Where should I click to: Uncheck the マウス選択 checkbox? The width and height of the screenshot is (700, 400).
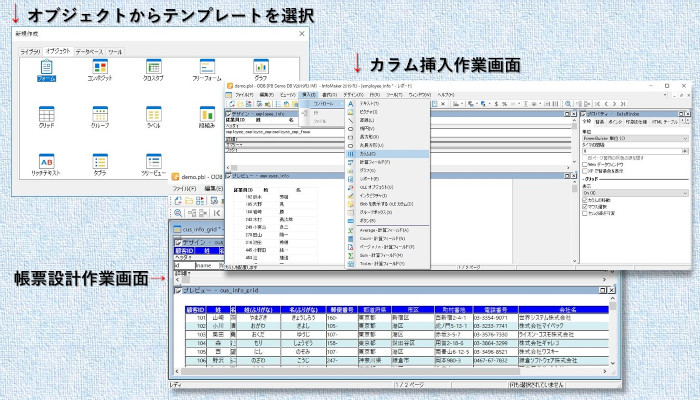click(585, 207)
